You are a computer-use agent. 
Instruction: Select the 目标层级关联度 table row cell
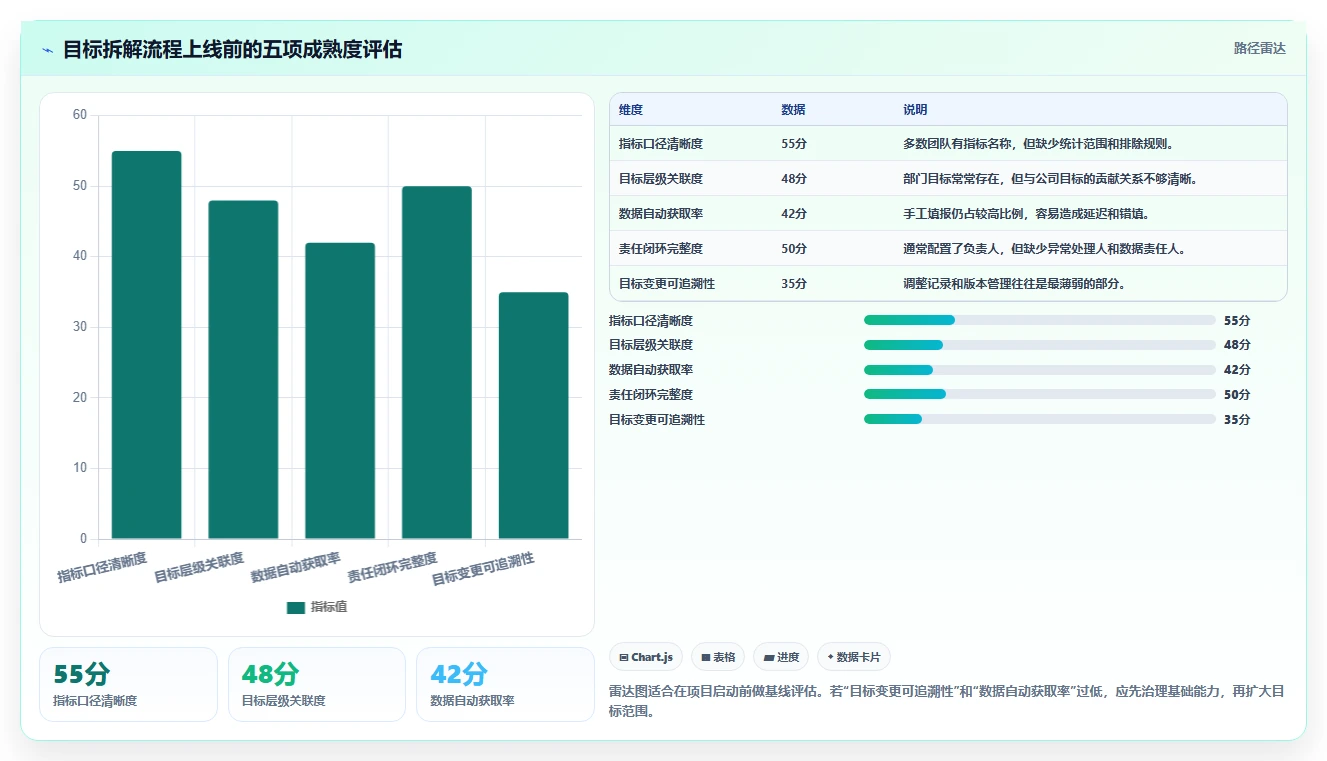[661, 179]
